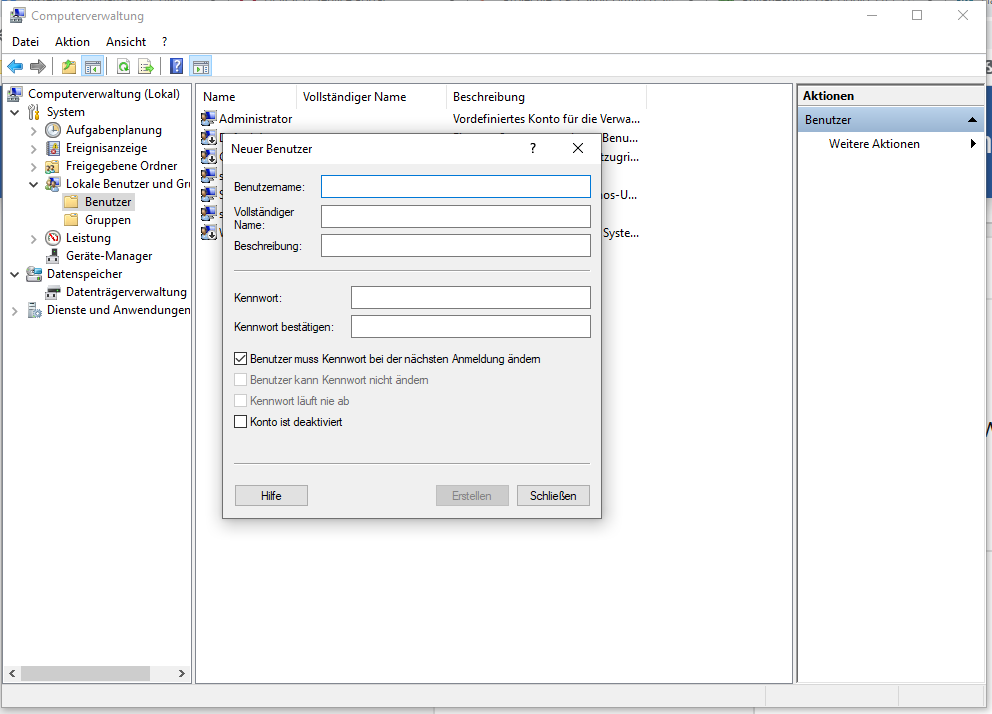The image size is (992, 714).
Task: Expand the Freigegebene Ordner node
Action: pos(34,167)
